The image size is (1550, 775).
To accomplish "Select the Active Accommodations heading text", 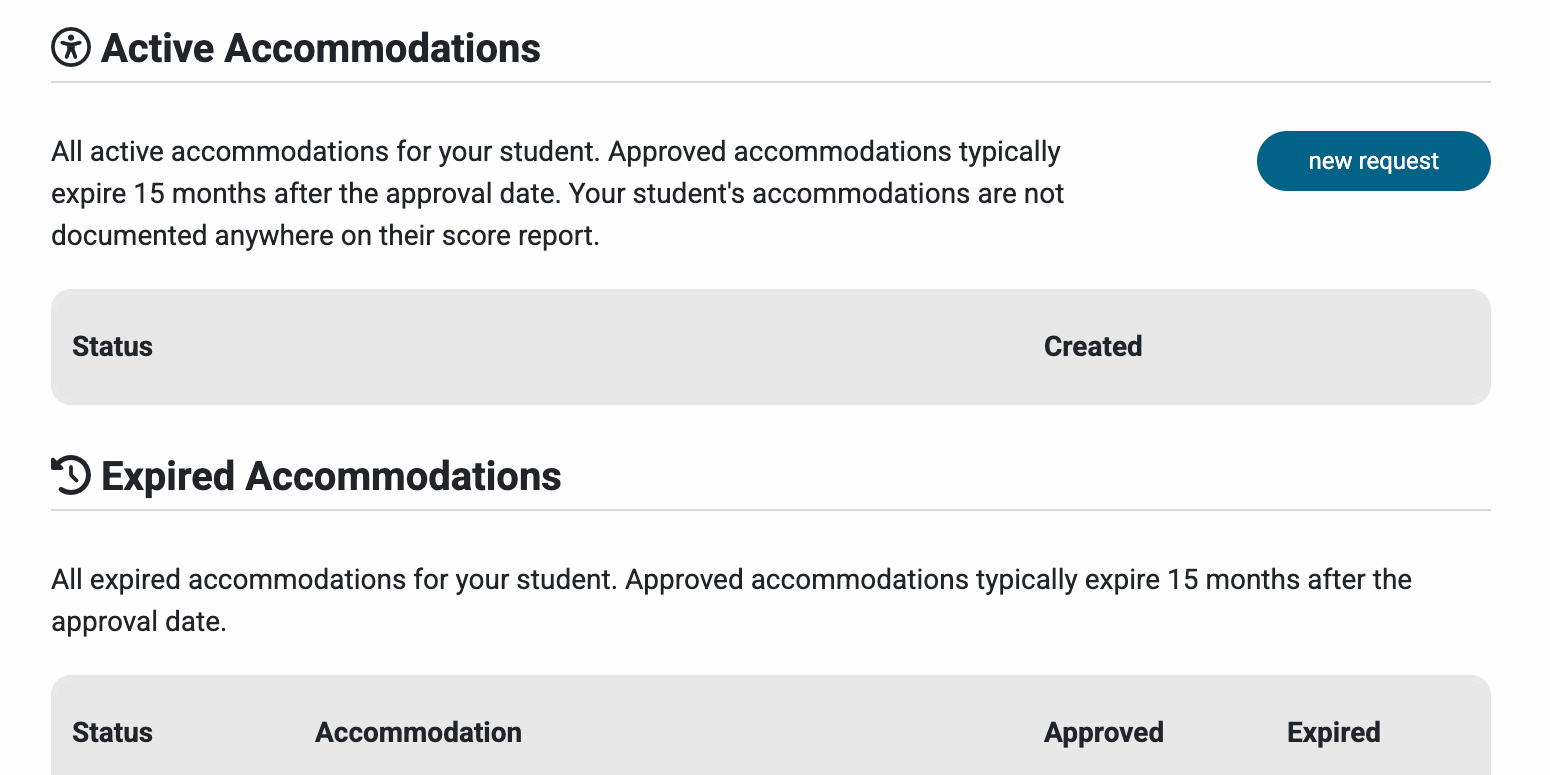I will pos(321,48).
